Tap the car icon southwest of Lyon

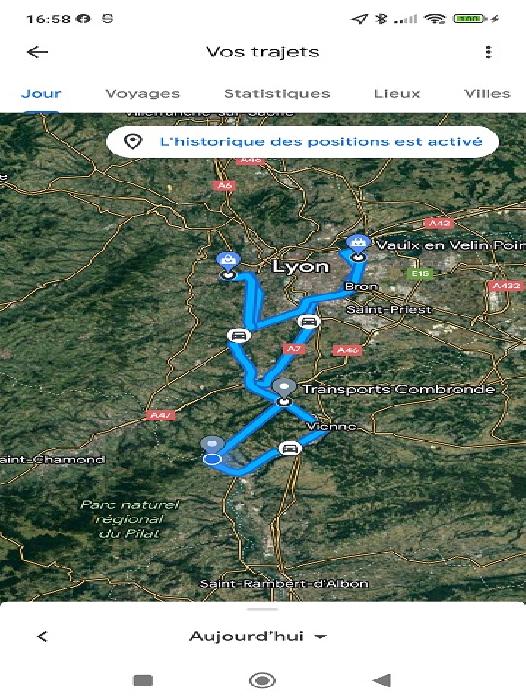(239, 335)
